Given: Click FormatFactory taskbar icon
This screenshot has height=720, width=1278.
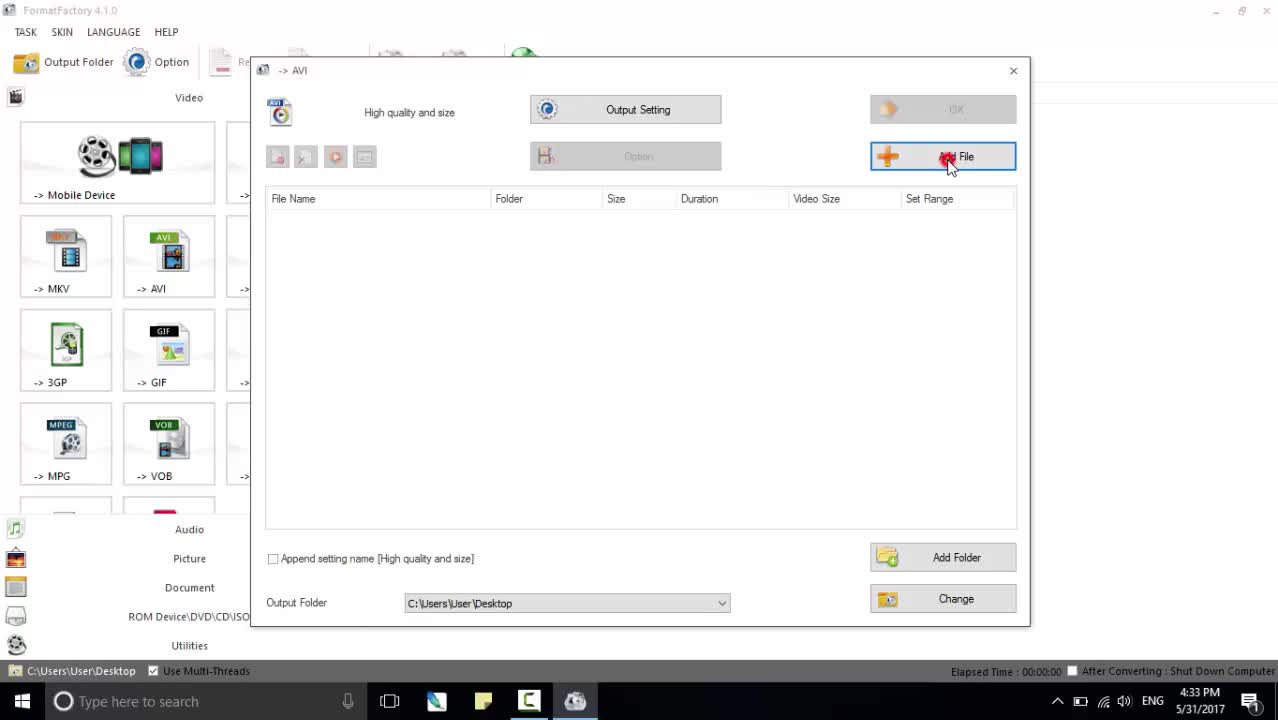Looking at the screenshot, I should (575, 701).
